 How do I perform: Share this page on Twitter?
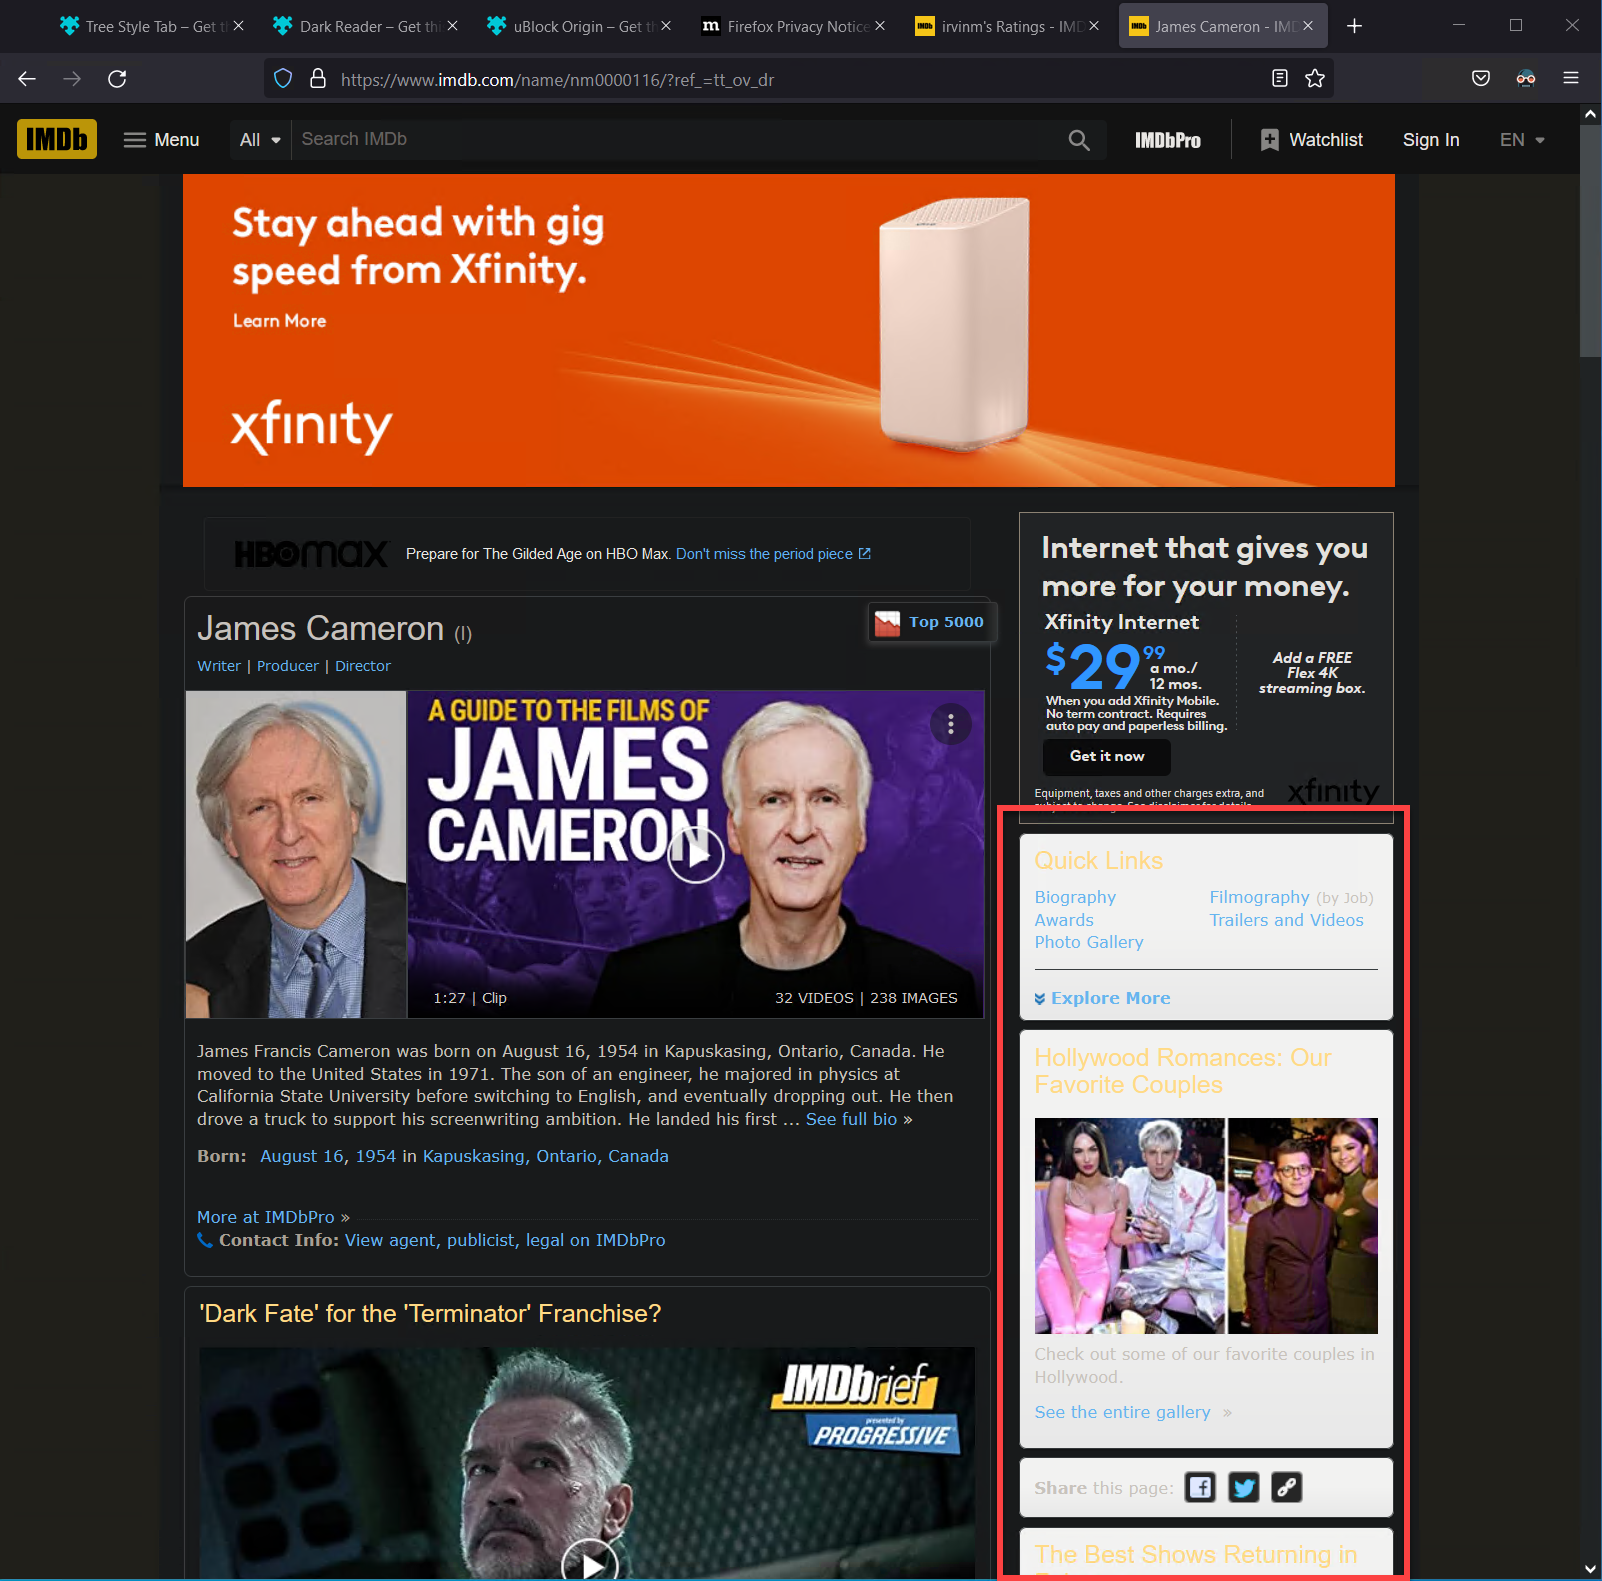point(1243,1487)
